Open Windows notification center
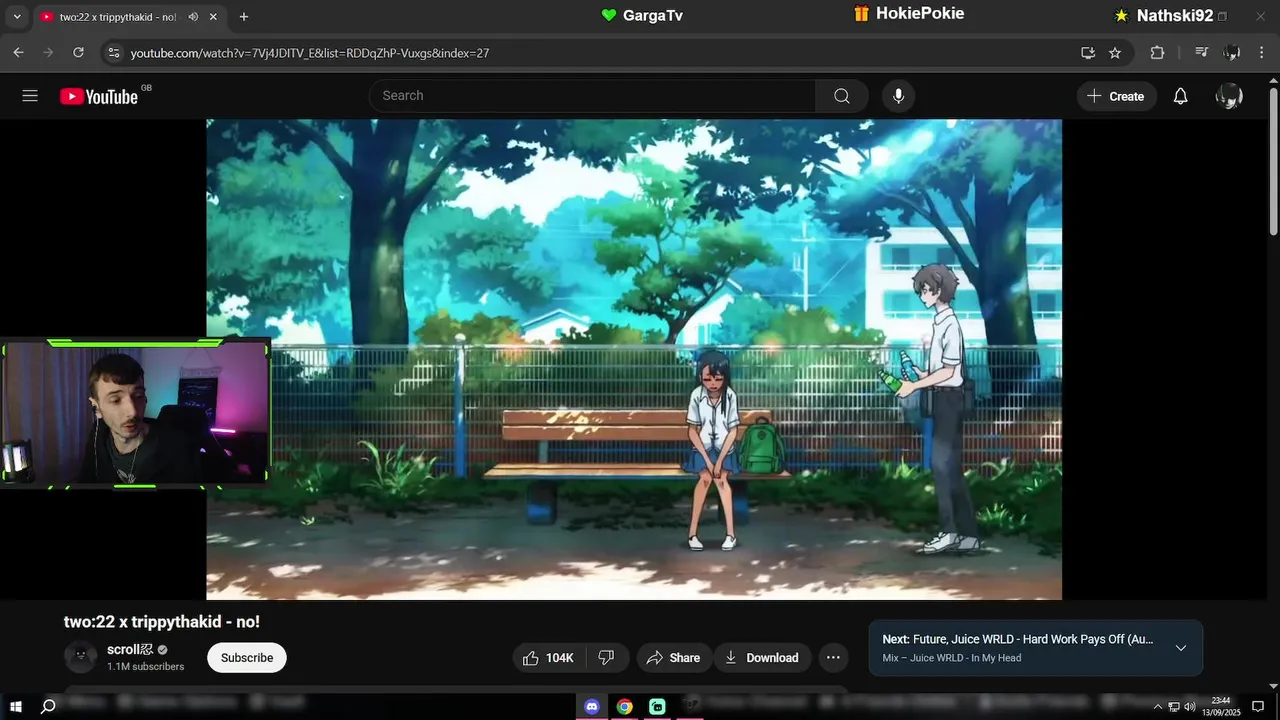Viewport: 1280px width, 720px height. (1258, 706)
